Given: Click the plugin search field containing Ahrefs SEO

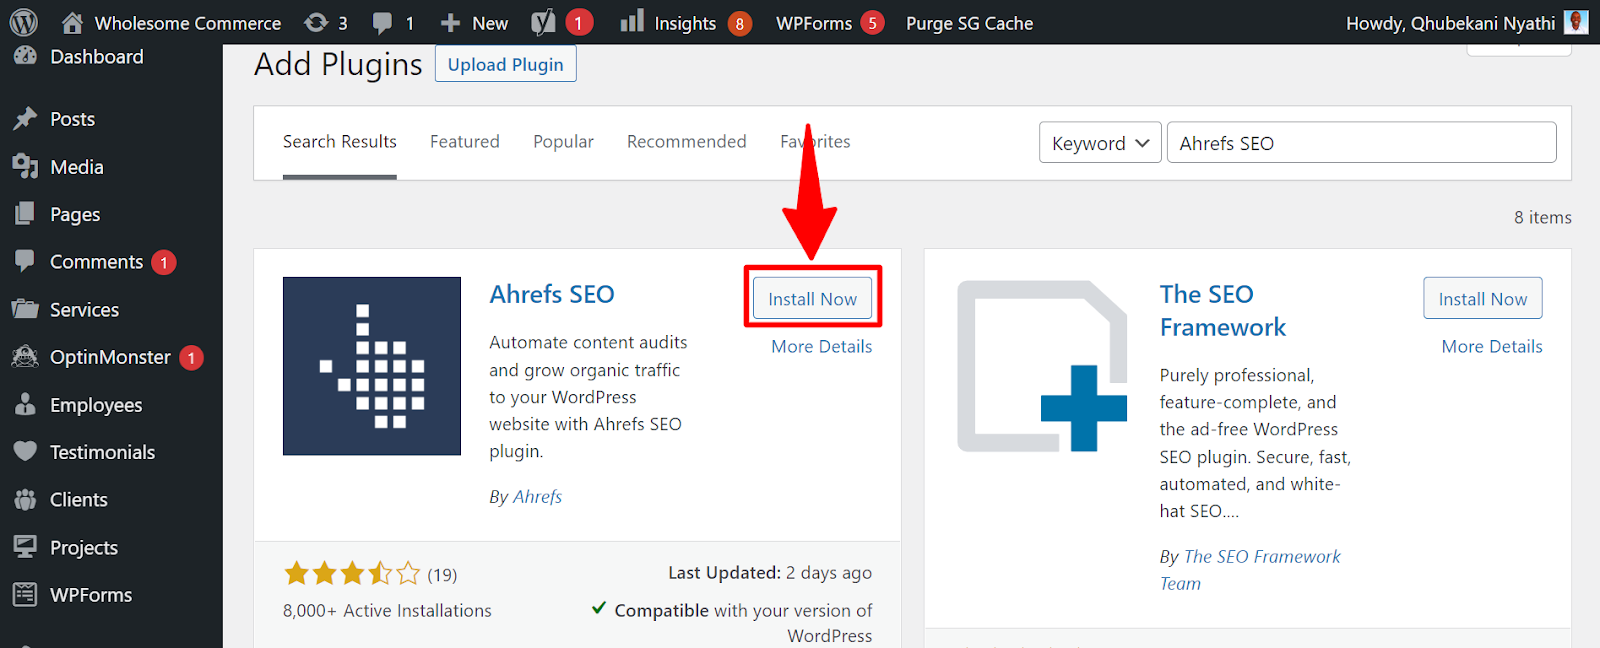Looking at the screenshot, I should tap(1362, 143).
